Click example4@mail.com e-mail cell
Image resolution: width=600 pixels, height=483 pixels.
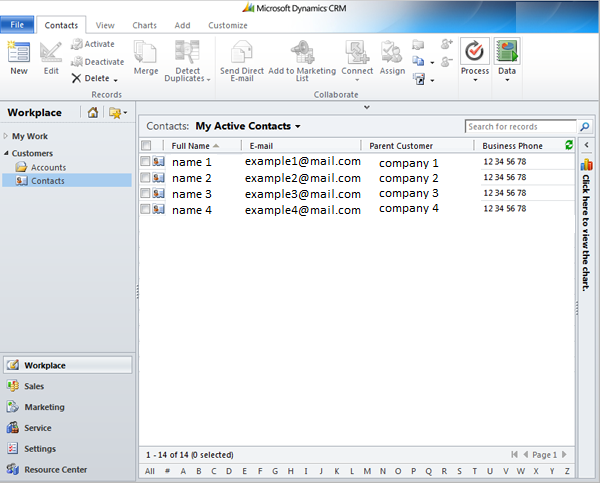point(303,210)
